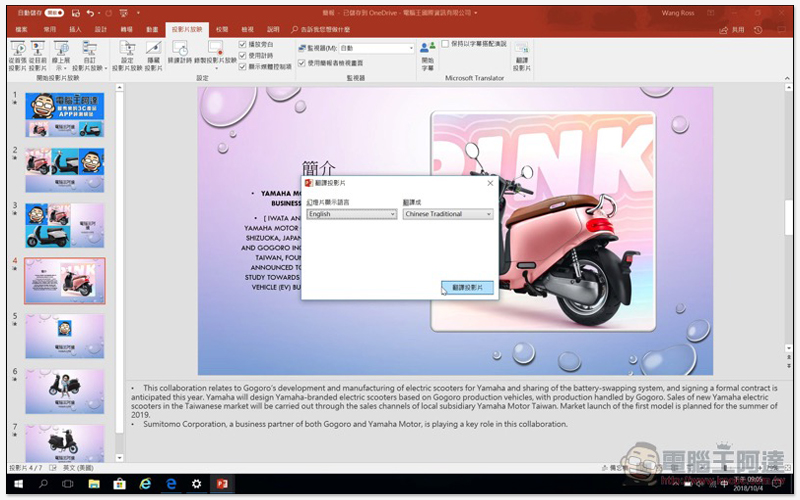Toggle Use Presenter View (使用簡報者檢視畫面) checkbox
The width and height of the screenshot is (800, 500).
[x=302, y=63]
